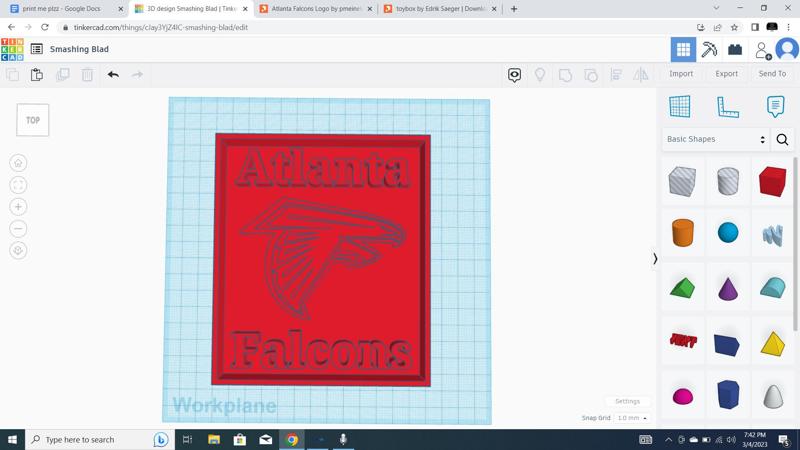Click the Ungroup shapes icon
The height and width of the screenshot is (450, 800).
coord(591,75)
